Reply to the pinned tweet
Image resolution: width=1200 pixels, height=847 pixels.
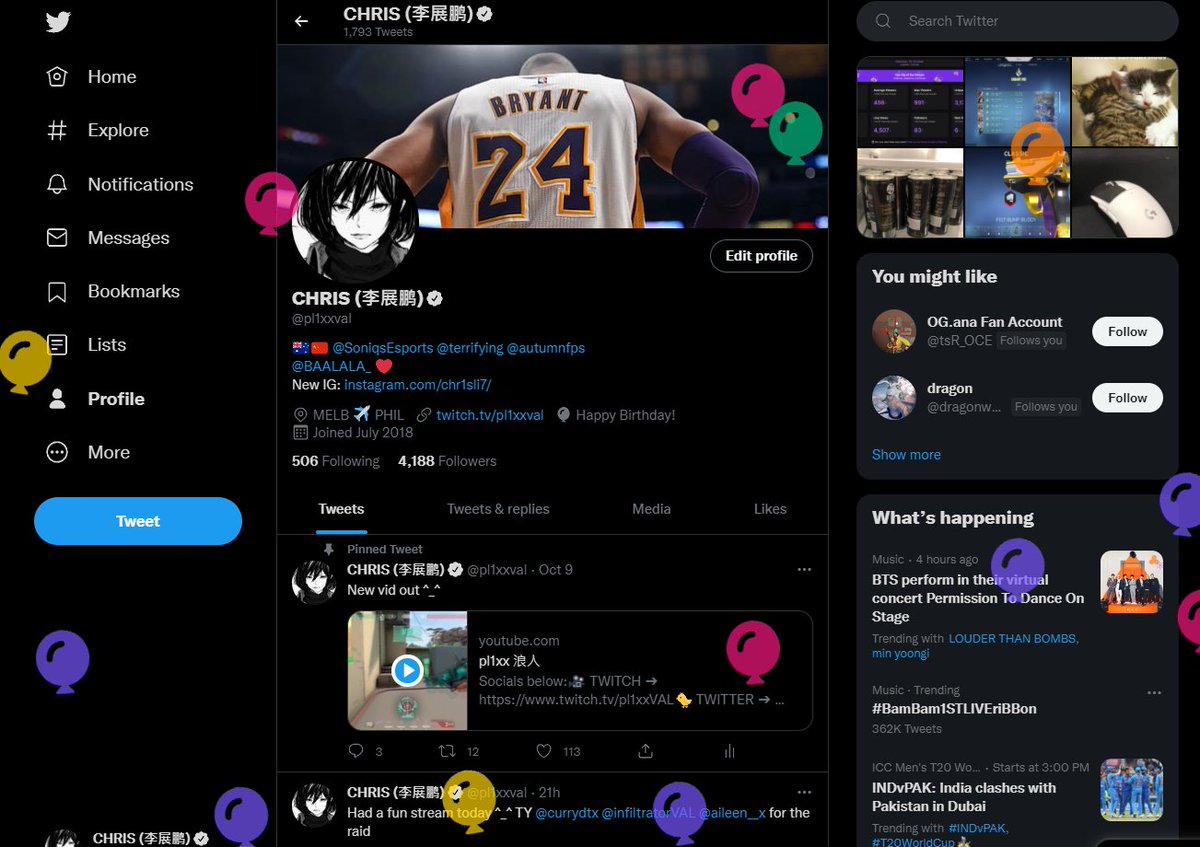point(357,751)
